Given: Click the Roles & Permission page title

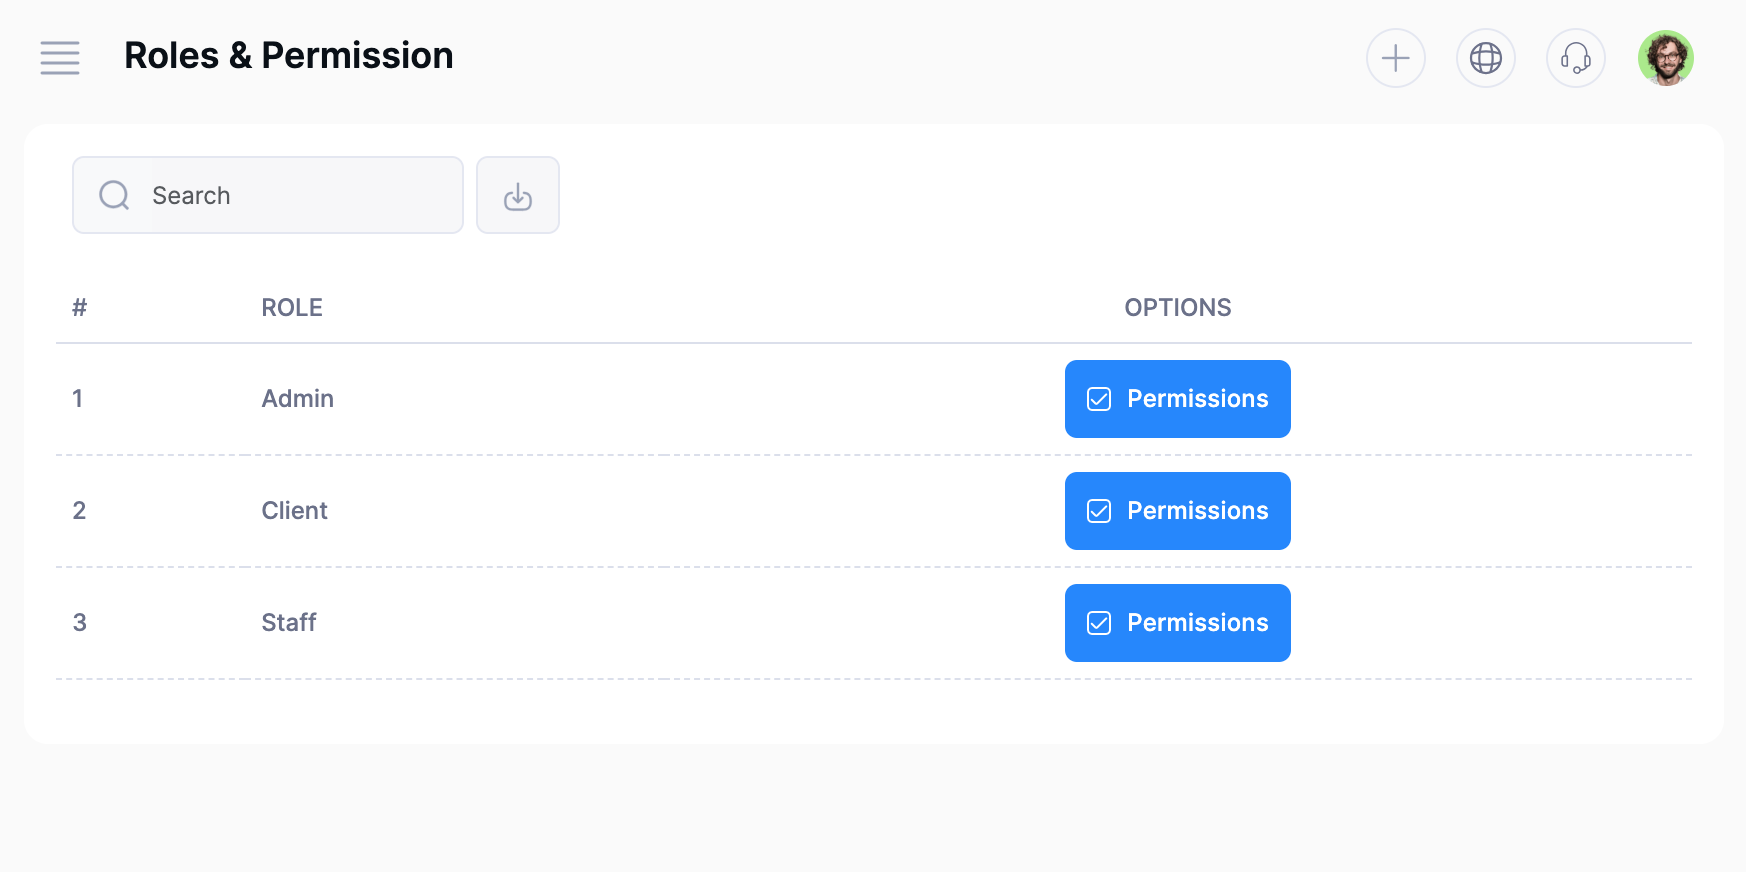Looking at the screenshot, I should click(288, 56).
